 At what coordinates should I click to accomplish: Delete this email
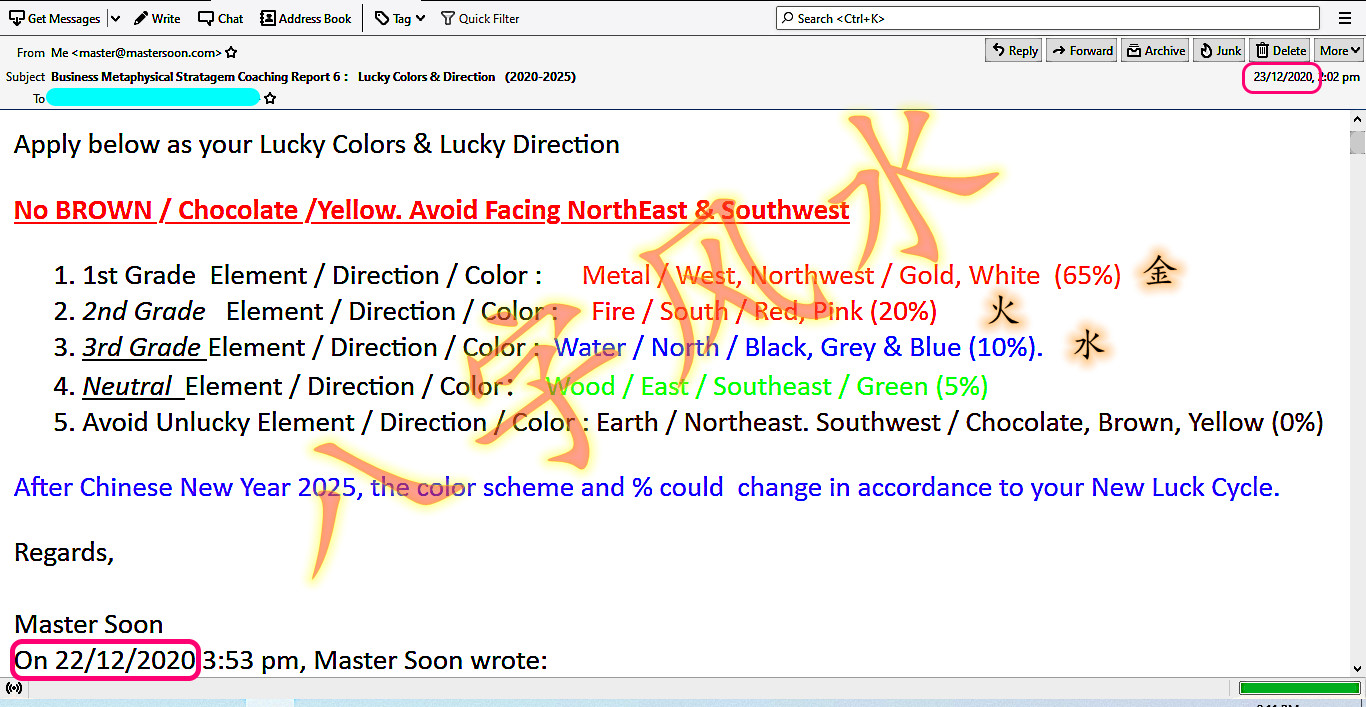point(1280,50)
